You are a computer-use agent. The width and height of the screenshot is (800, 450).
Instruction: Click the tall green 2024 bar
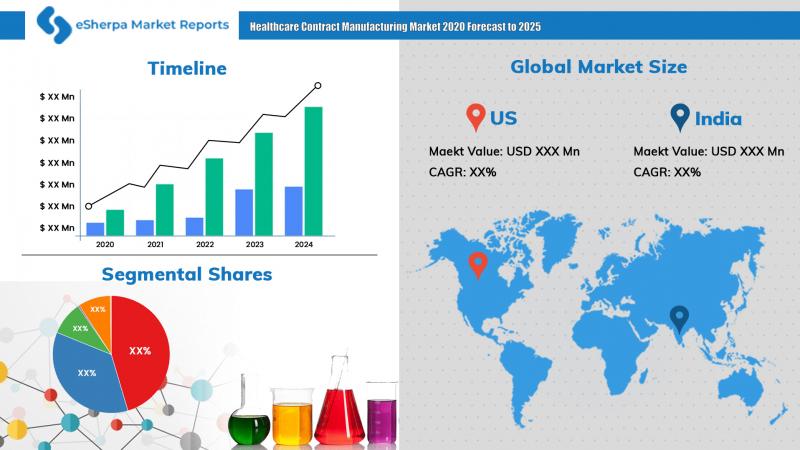[x=313, y=171]
